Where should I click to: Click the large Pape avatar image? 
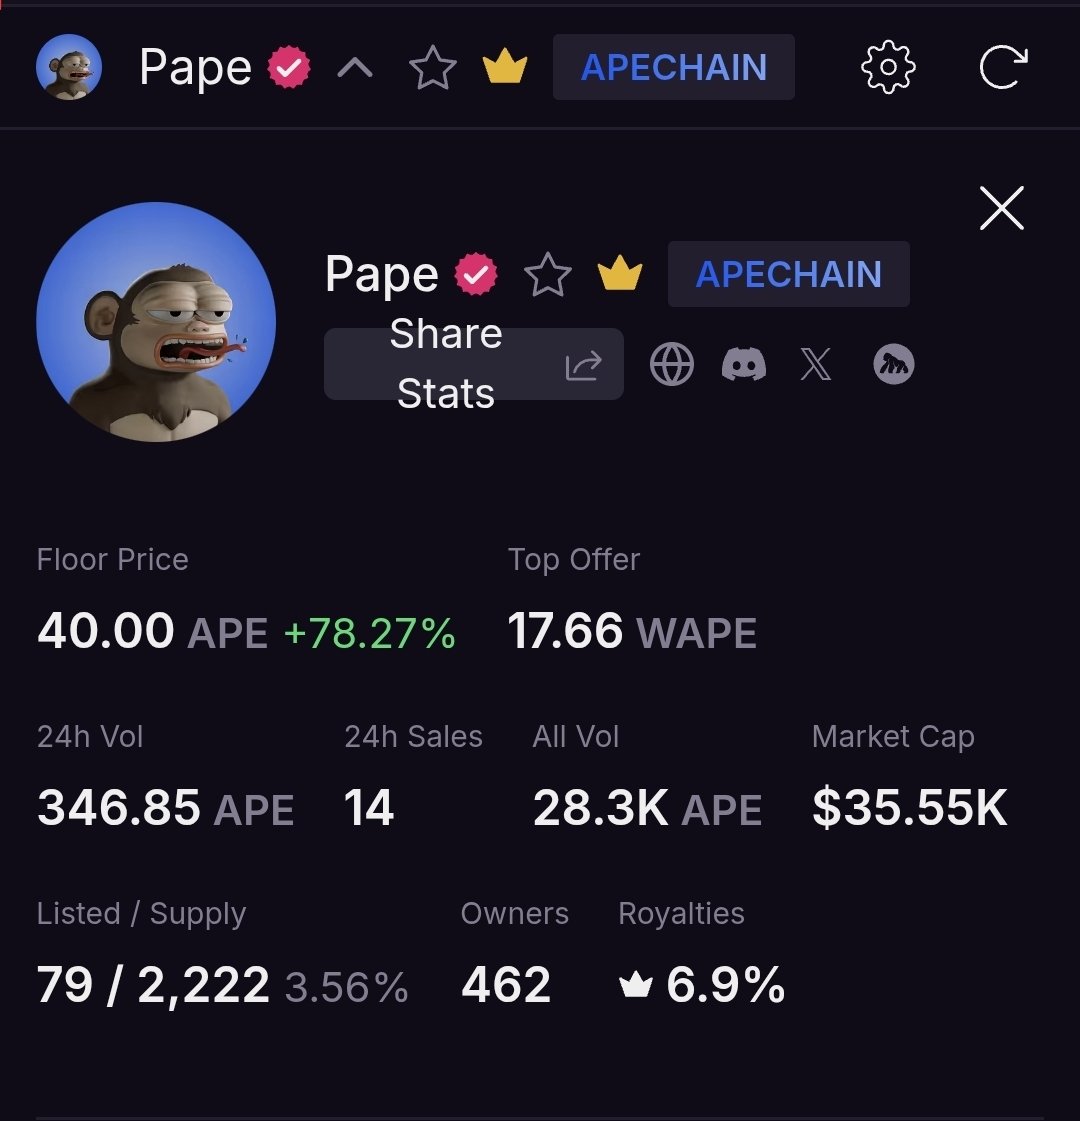(x=156, y=322)
